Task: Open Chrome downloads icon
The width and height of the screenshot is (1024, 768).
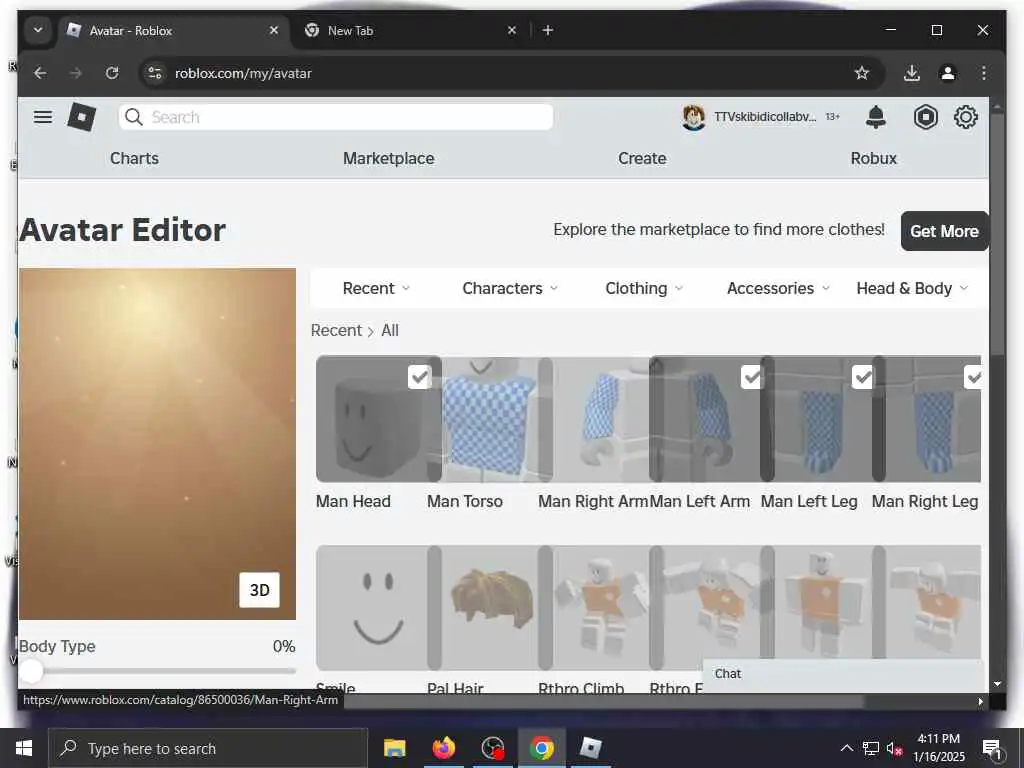Action: point(912,73)
